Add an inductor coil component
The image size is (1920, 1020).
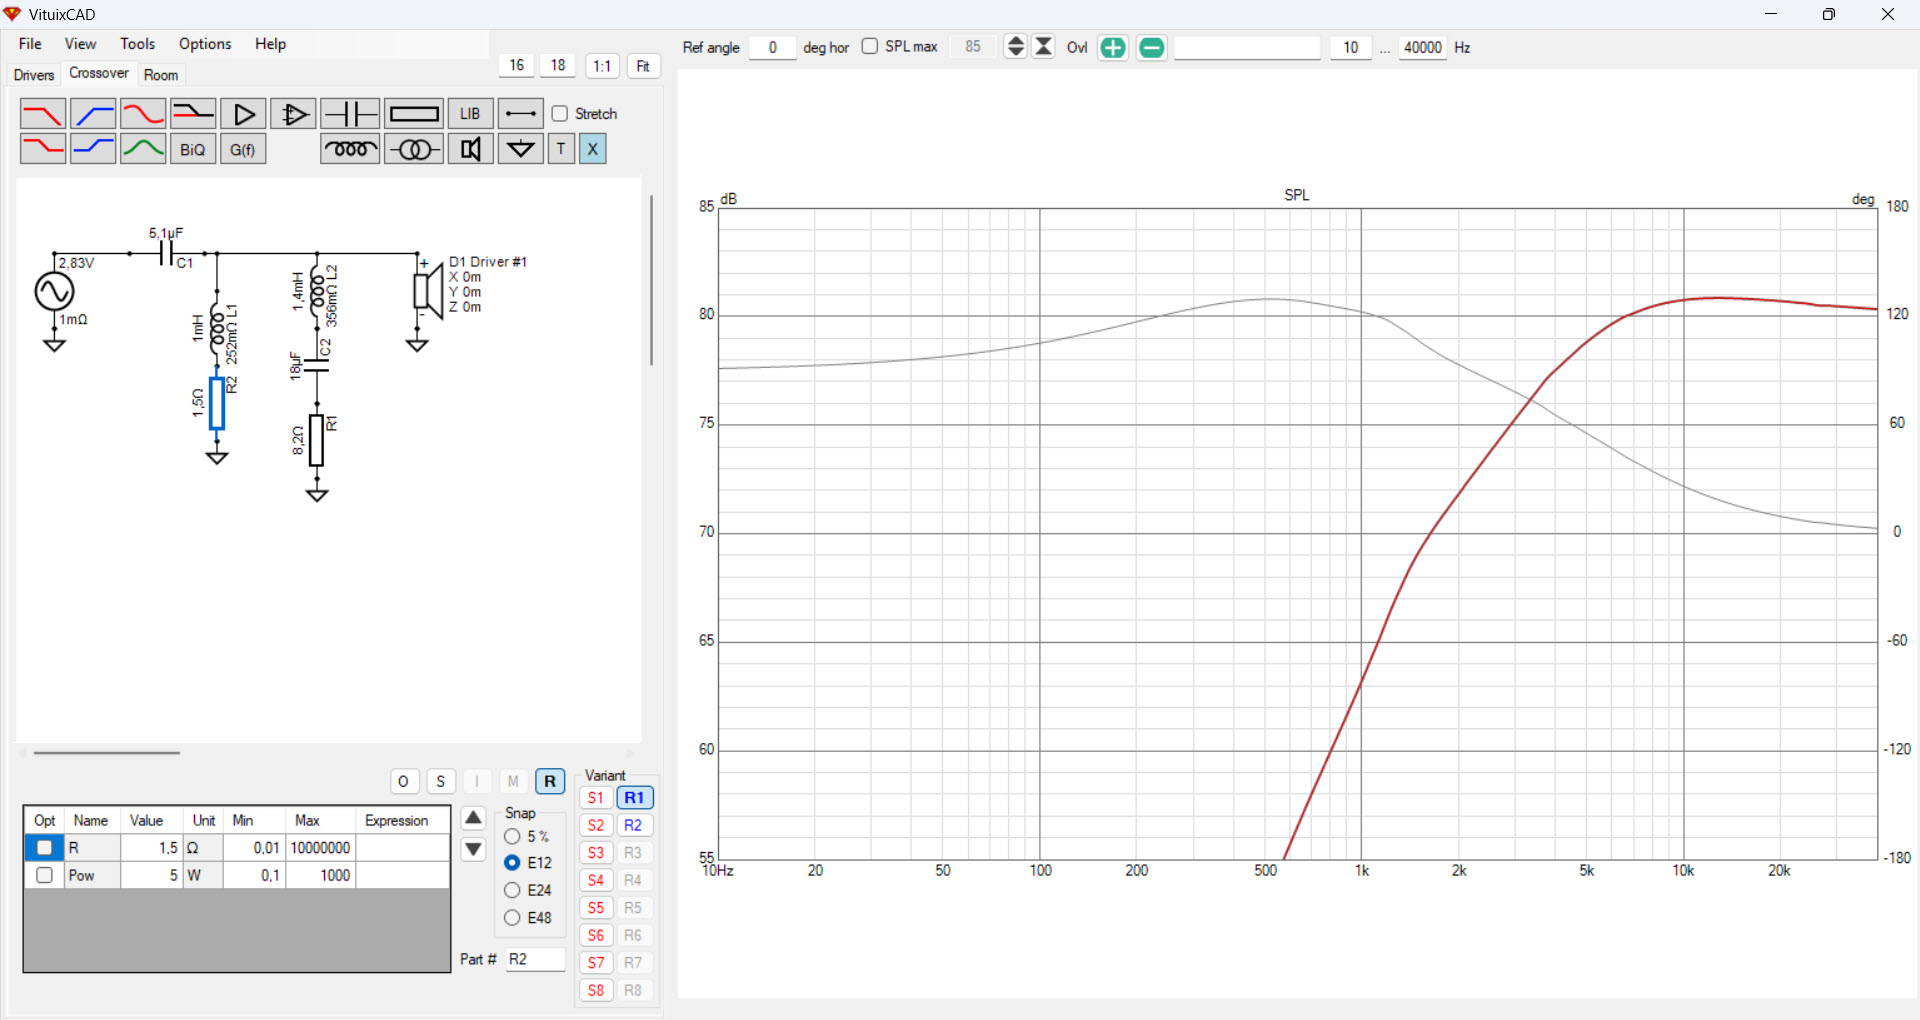[350, 149]
